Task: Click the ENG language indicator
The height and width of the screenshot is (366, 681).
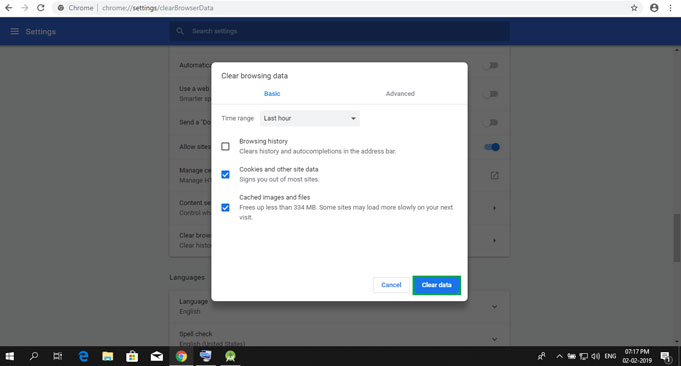Action: click(610, 356)
